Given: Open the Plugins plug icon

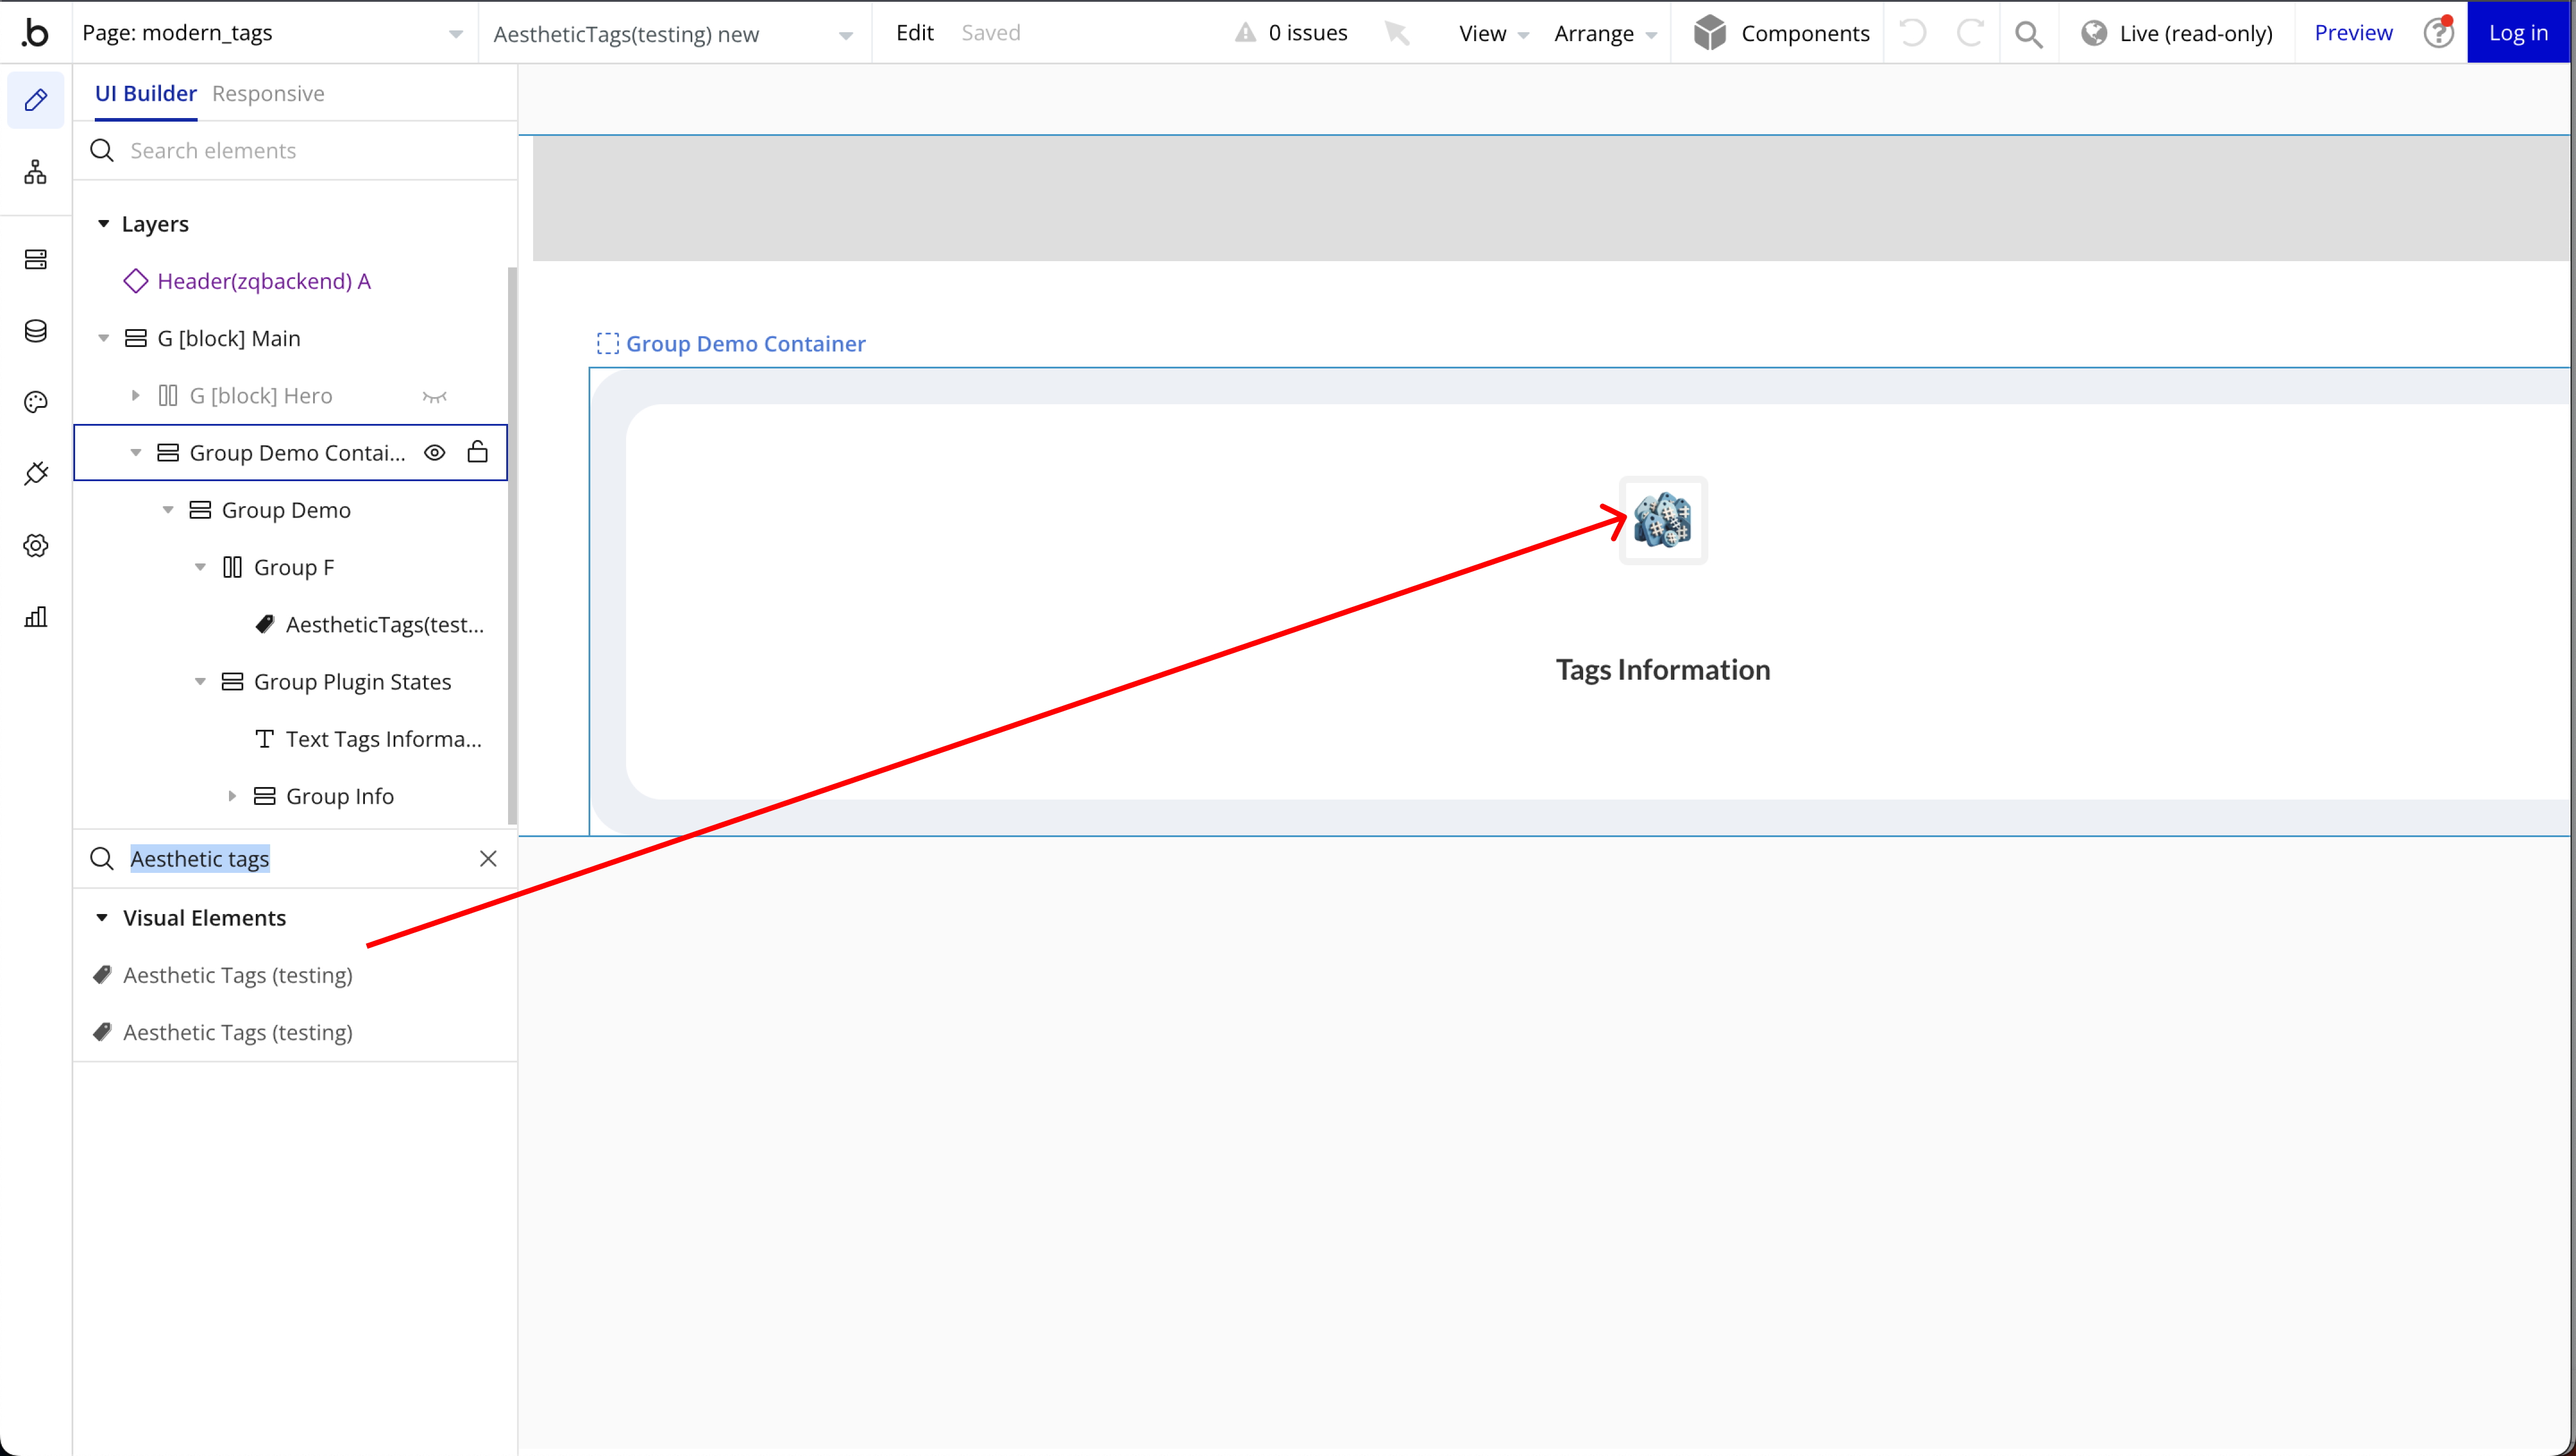Looking at the screenshot, I should point(36,473).
